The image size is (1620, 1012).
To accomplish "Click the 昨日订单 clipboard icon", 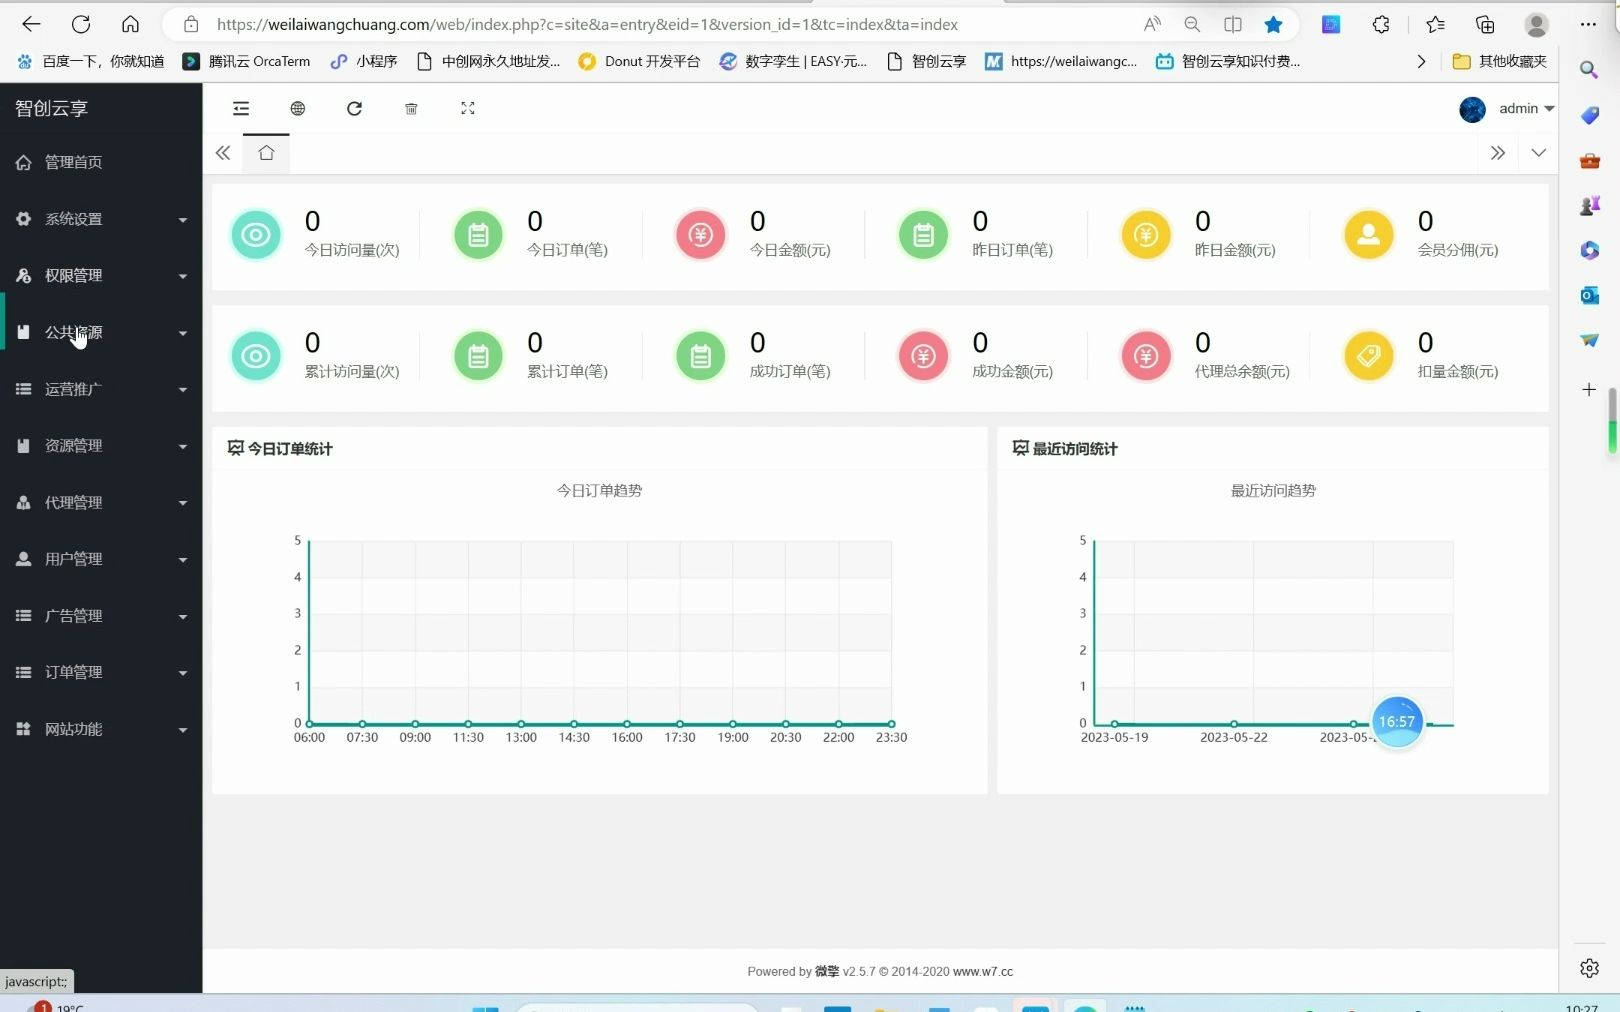I will (x=923, y=235).
